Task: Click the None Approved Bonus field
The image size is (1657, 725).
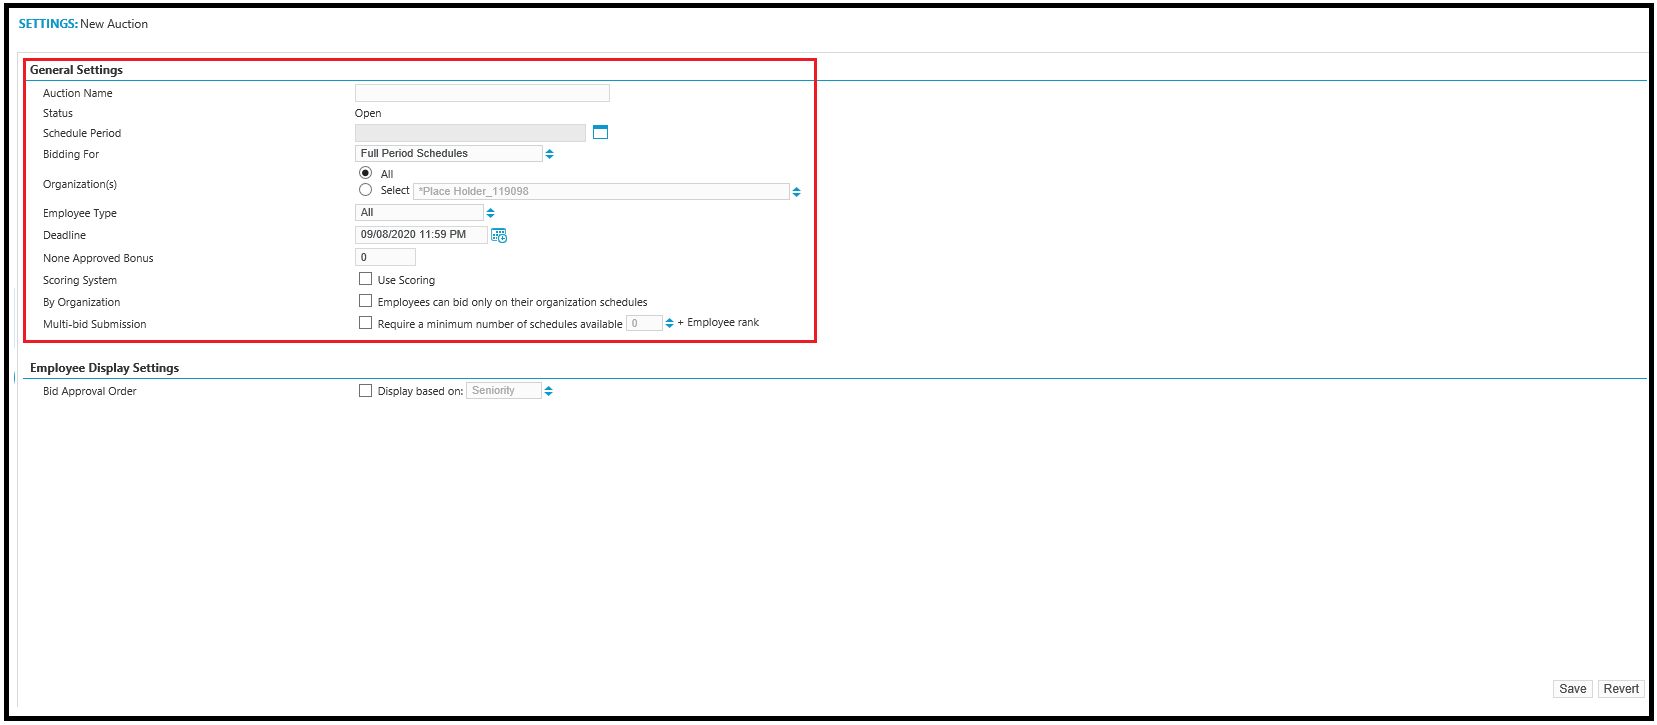Action: (x=385, y=257)
